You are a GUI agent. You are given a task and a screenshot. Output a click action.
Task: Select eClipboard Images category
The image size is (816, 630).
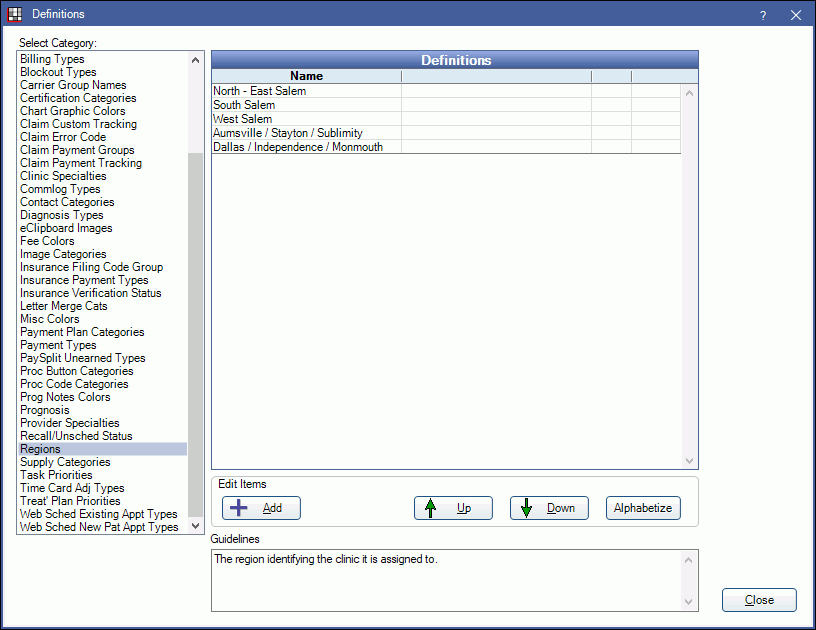point(103,228)
